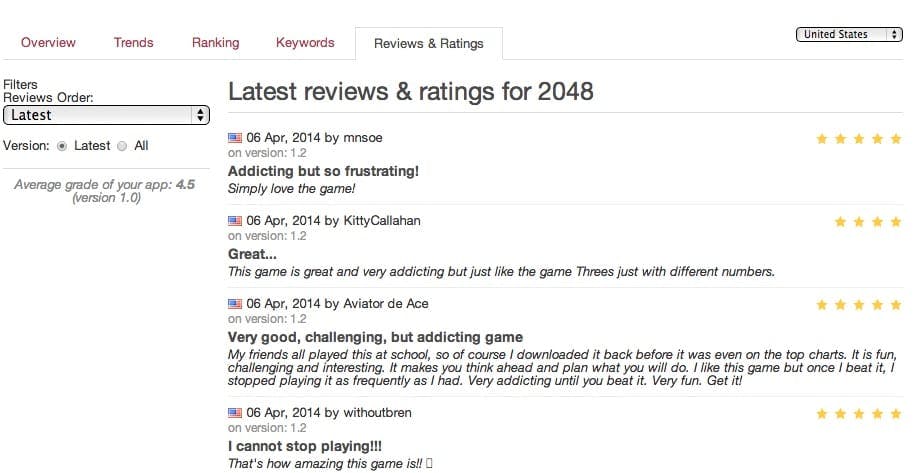Click the flag icon on withoutbren's review
Viewport: 916px width, 473px height.
click(x=235, y=413)
